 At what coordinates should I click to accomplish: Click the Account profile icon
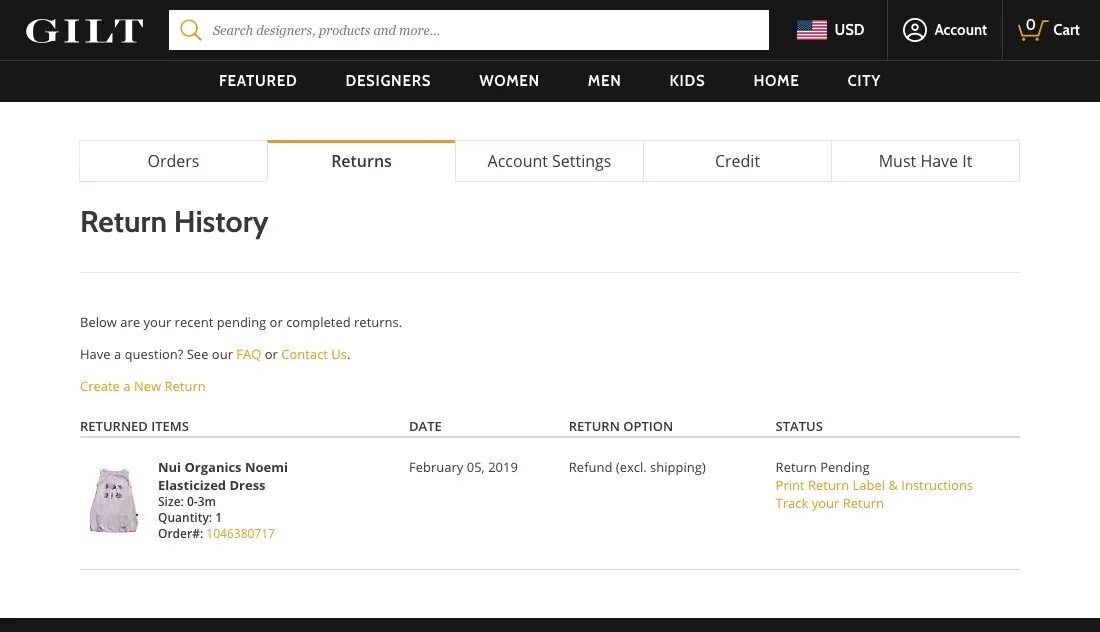coord(914,30)
